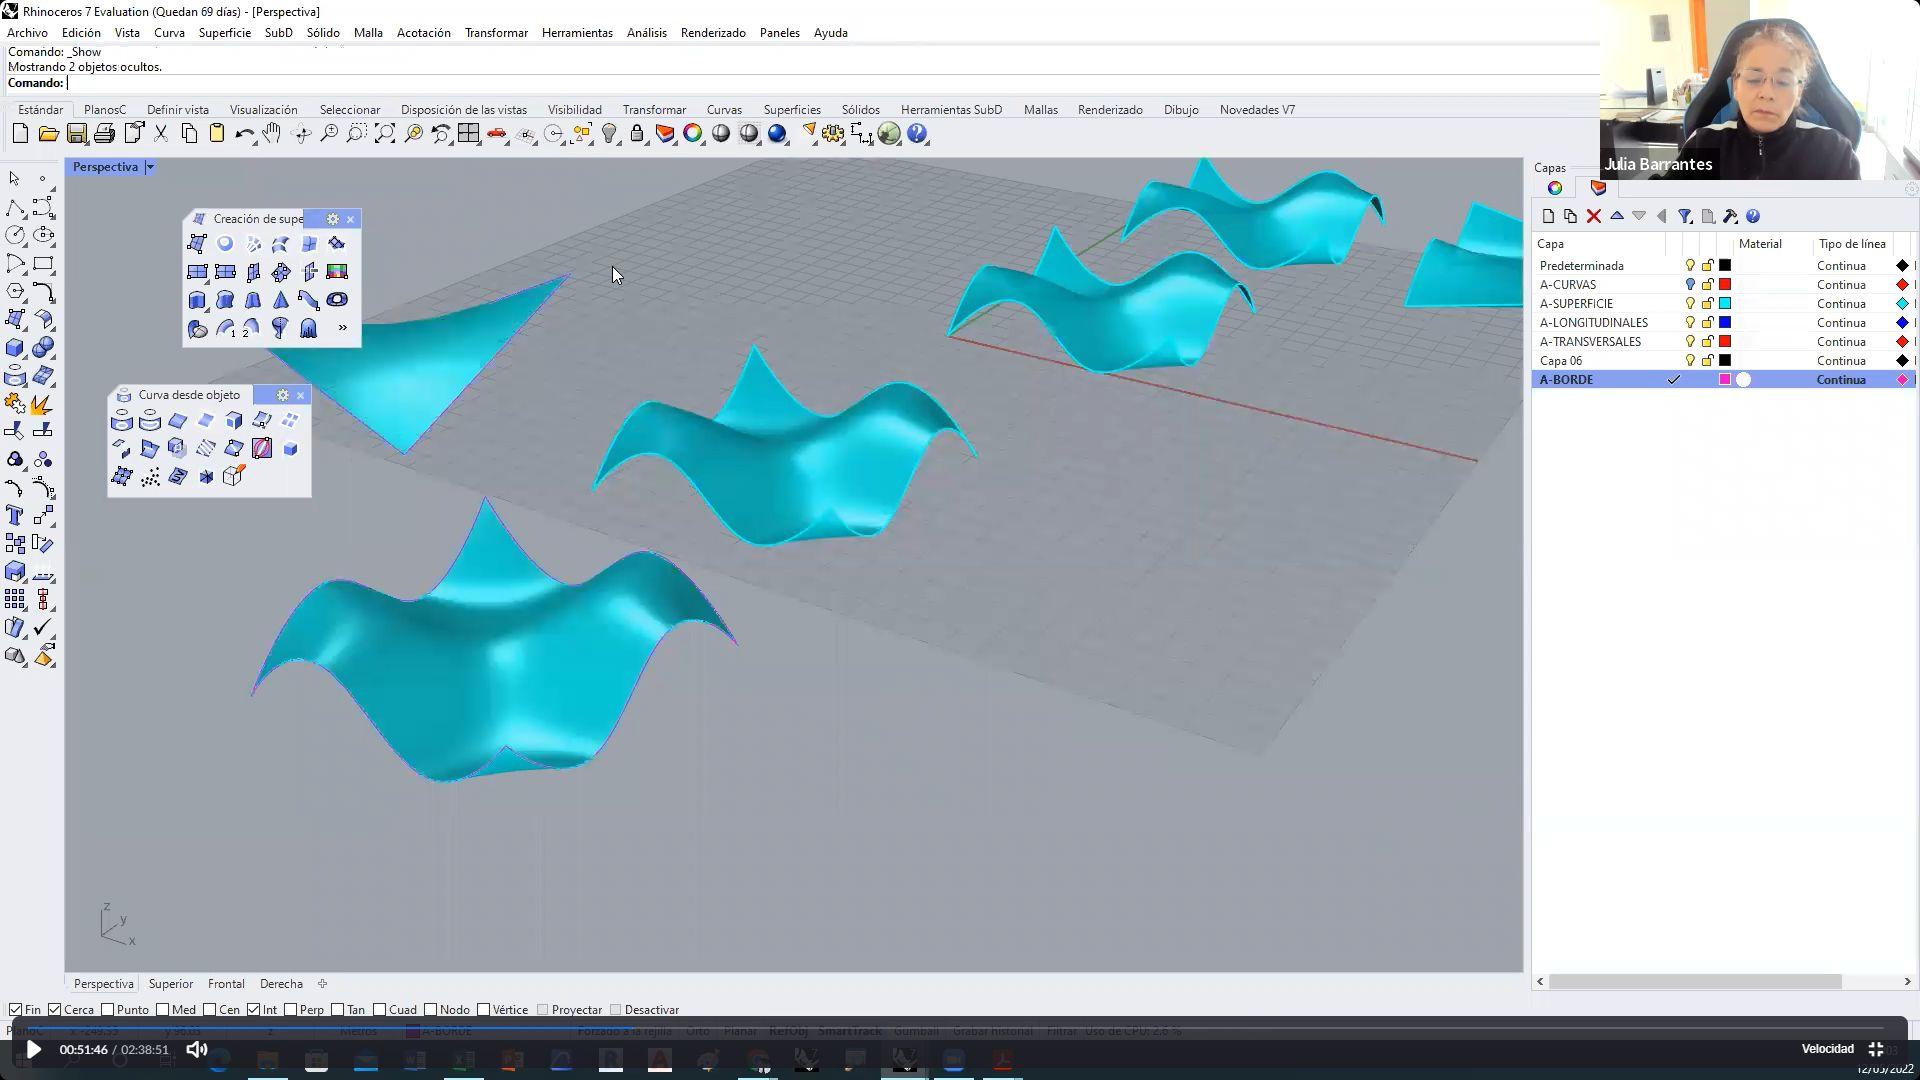Toggle the Fin object snap checkbox

(x=15, y=1010)
